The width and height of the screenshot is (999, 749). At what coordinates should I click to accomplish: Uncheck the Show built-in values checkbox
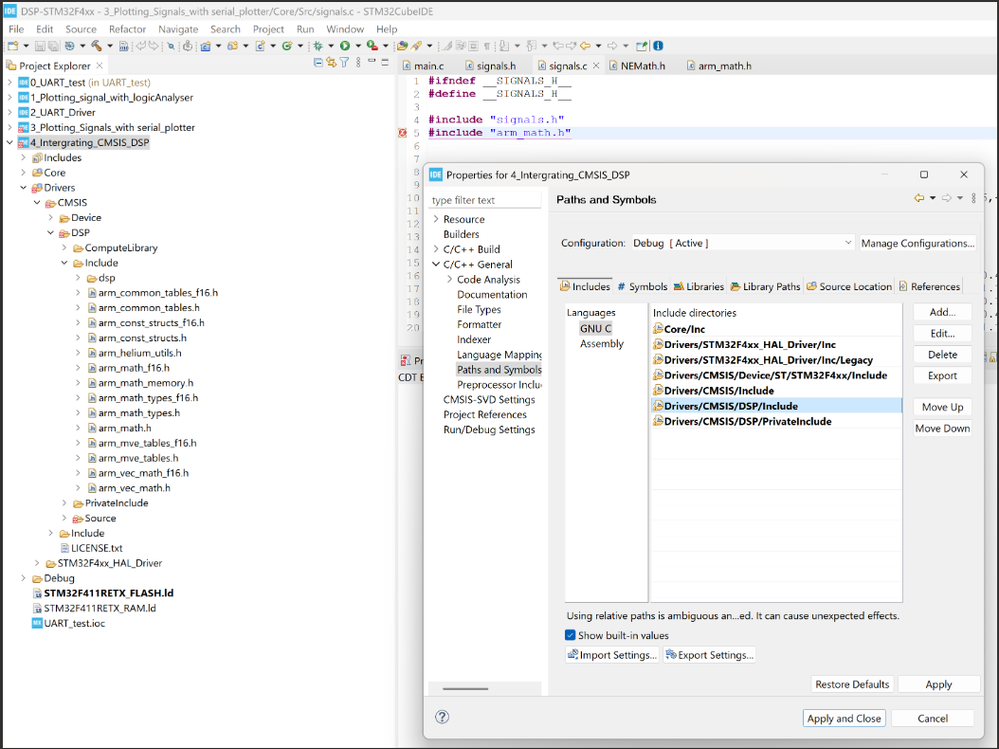tap(570, 635)
